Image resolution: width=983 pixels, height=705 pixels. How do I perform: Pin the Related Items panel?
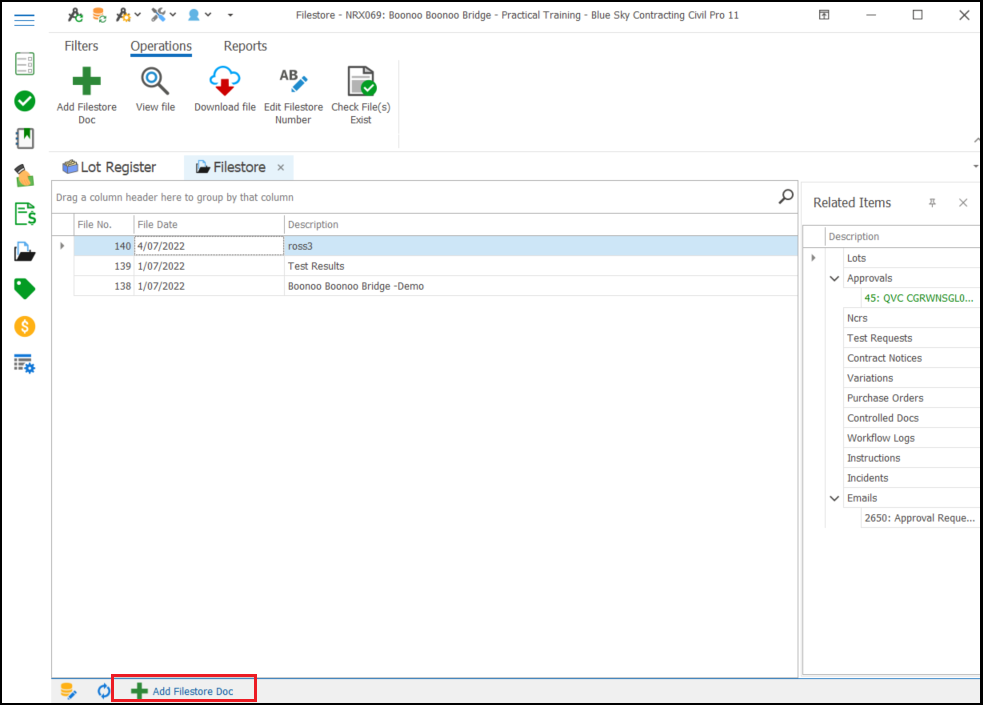(932, 203)
